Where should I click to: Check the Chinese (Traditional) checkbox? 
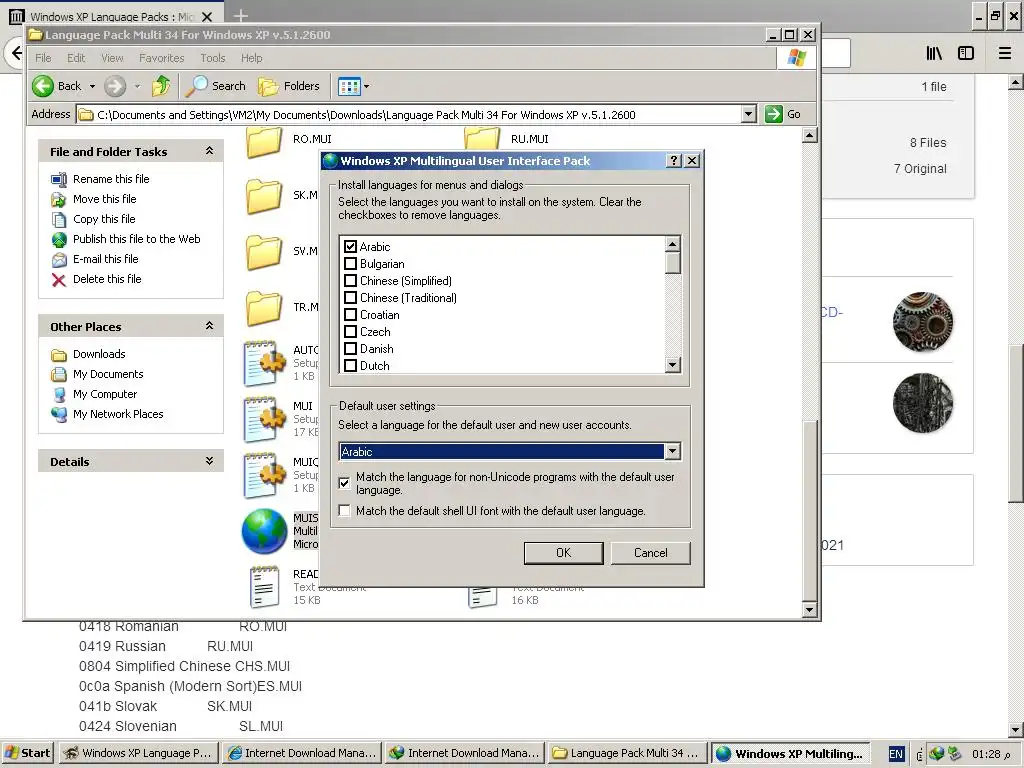pyautogui.click(x=351, y=298)
